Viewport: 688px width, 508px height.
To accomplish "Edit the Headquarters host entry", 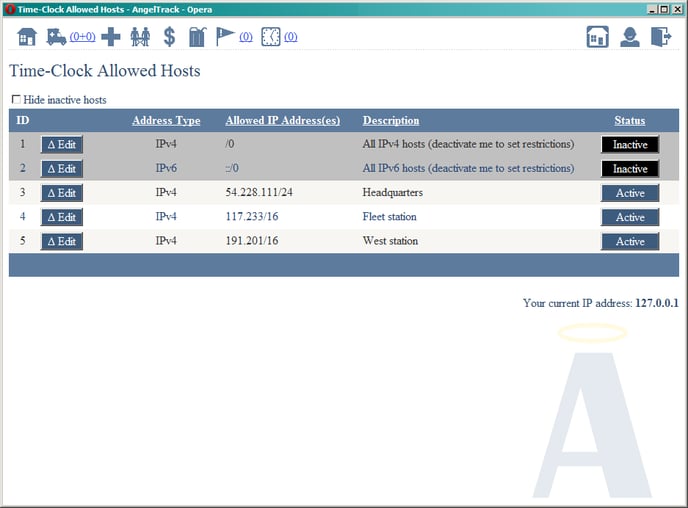I will pos(62,193).
